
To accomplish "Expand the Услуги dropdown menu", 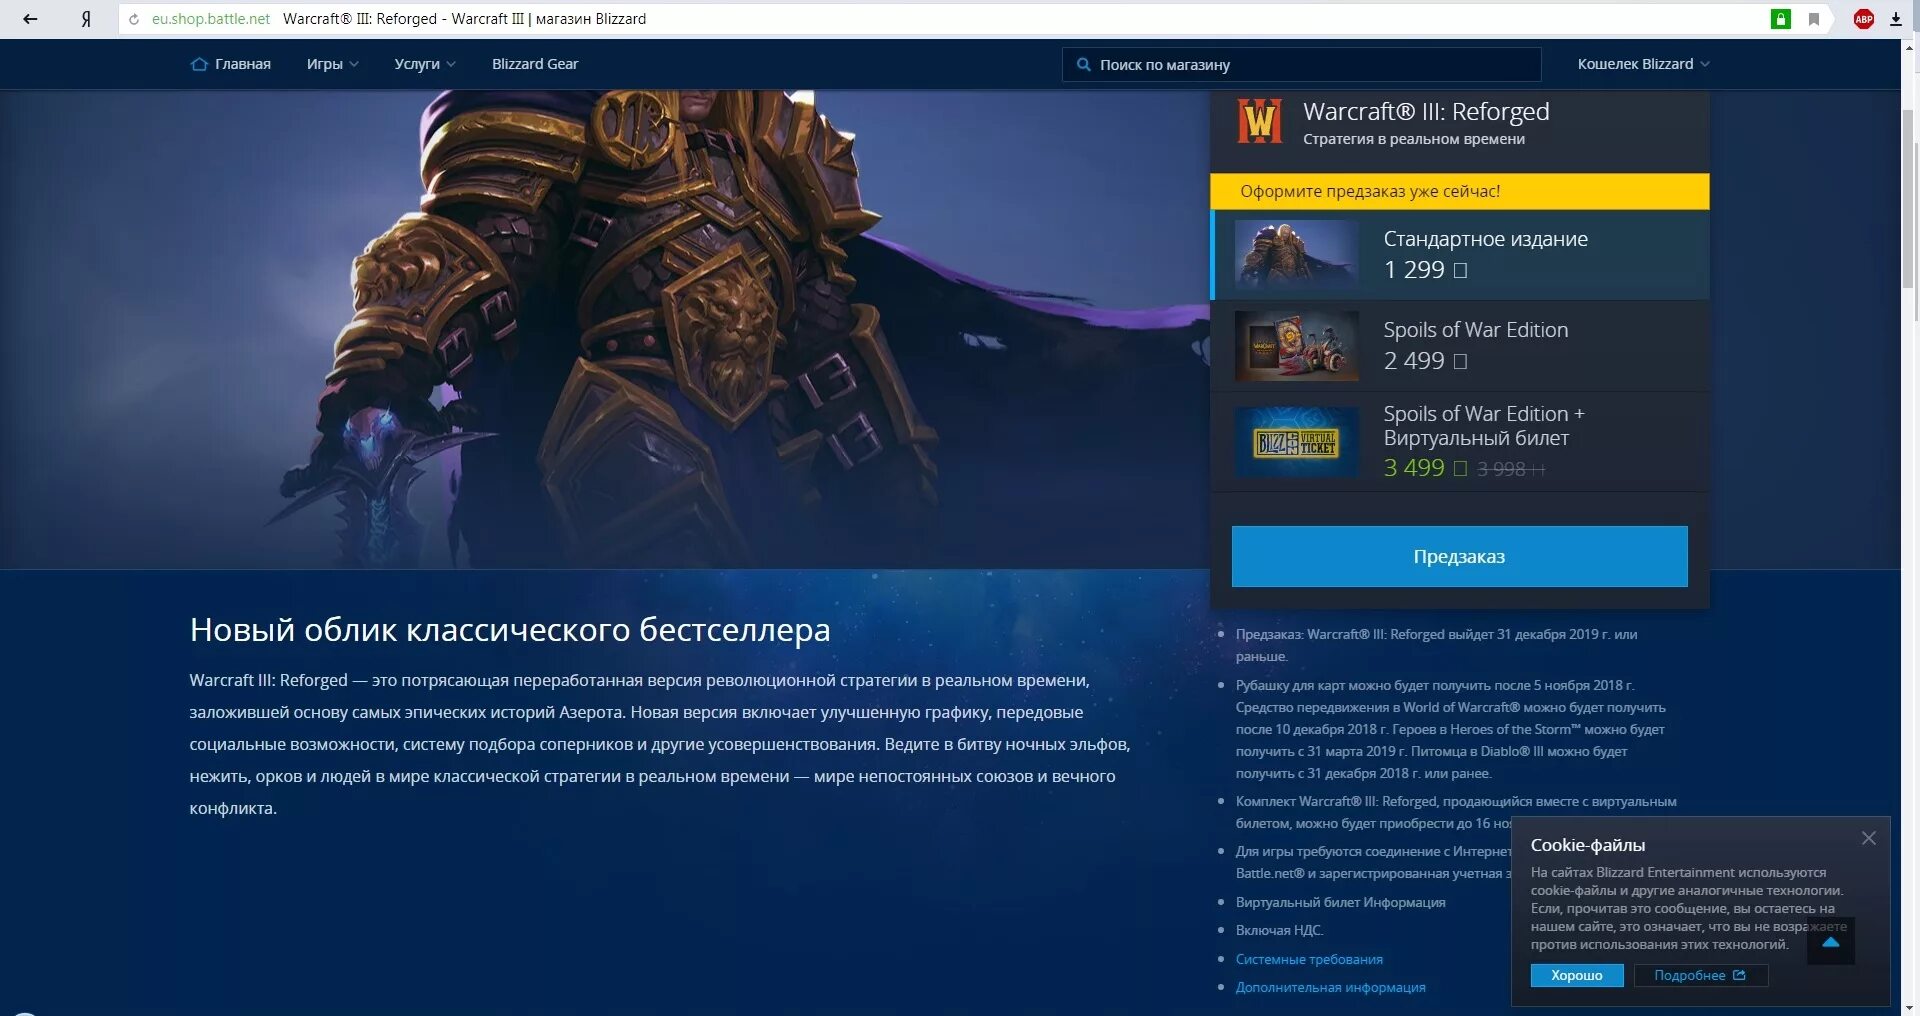I will 425,64.
